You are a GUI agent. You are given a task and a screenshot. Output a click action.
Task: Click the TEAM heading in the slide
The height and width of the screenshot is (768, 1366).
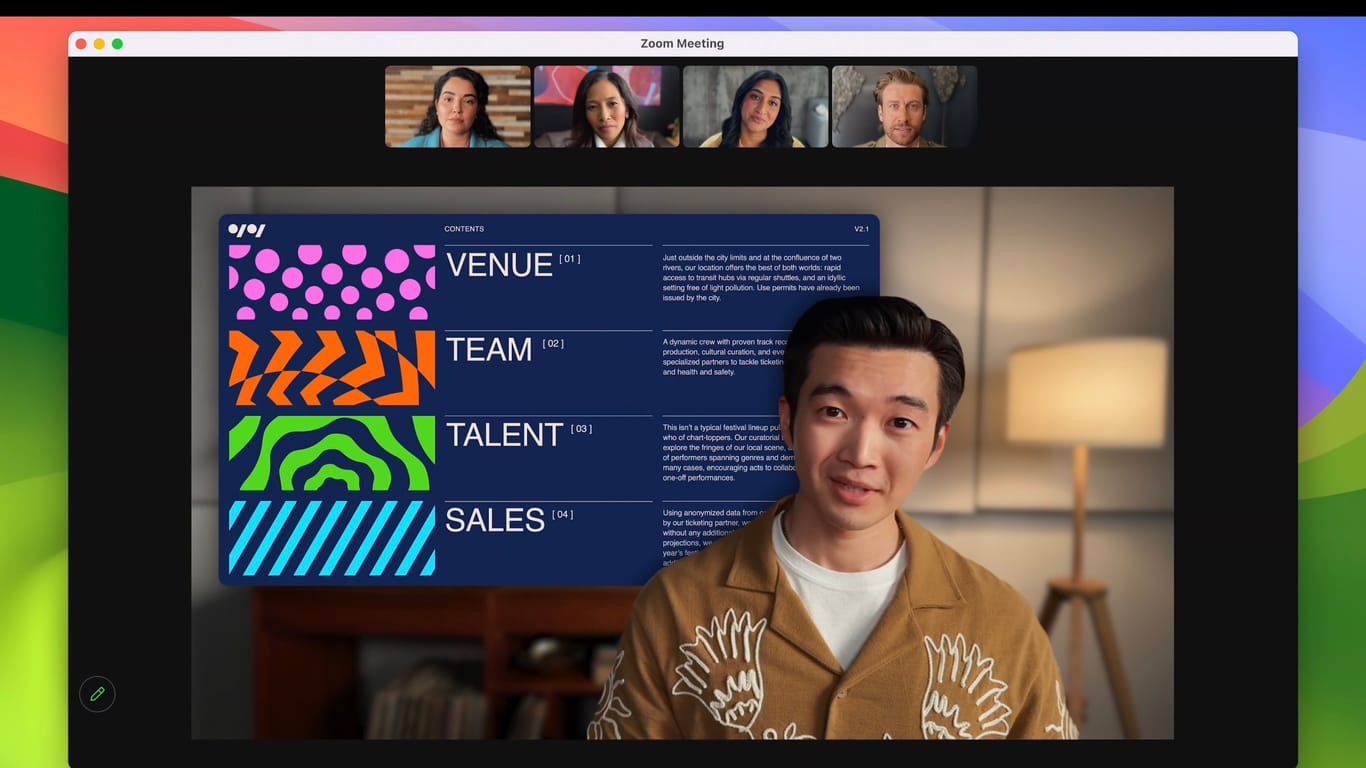click(489, 350)
